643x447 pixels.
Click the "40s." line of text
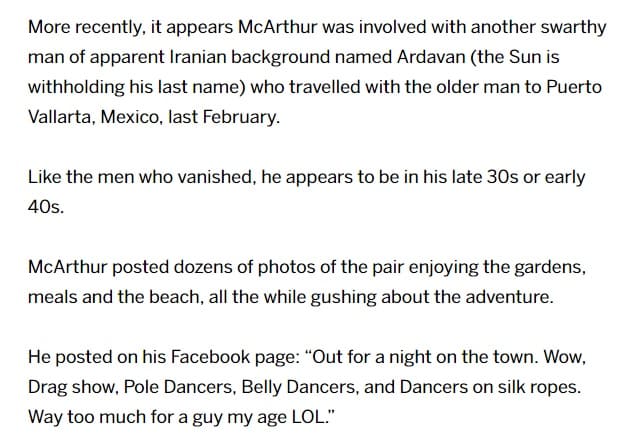pos(46,207)
